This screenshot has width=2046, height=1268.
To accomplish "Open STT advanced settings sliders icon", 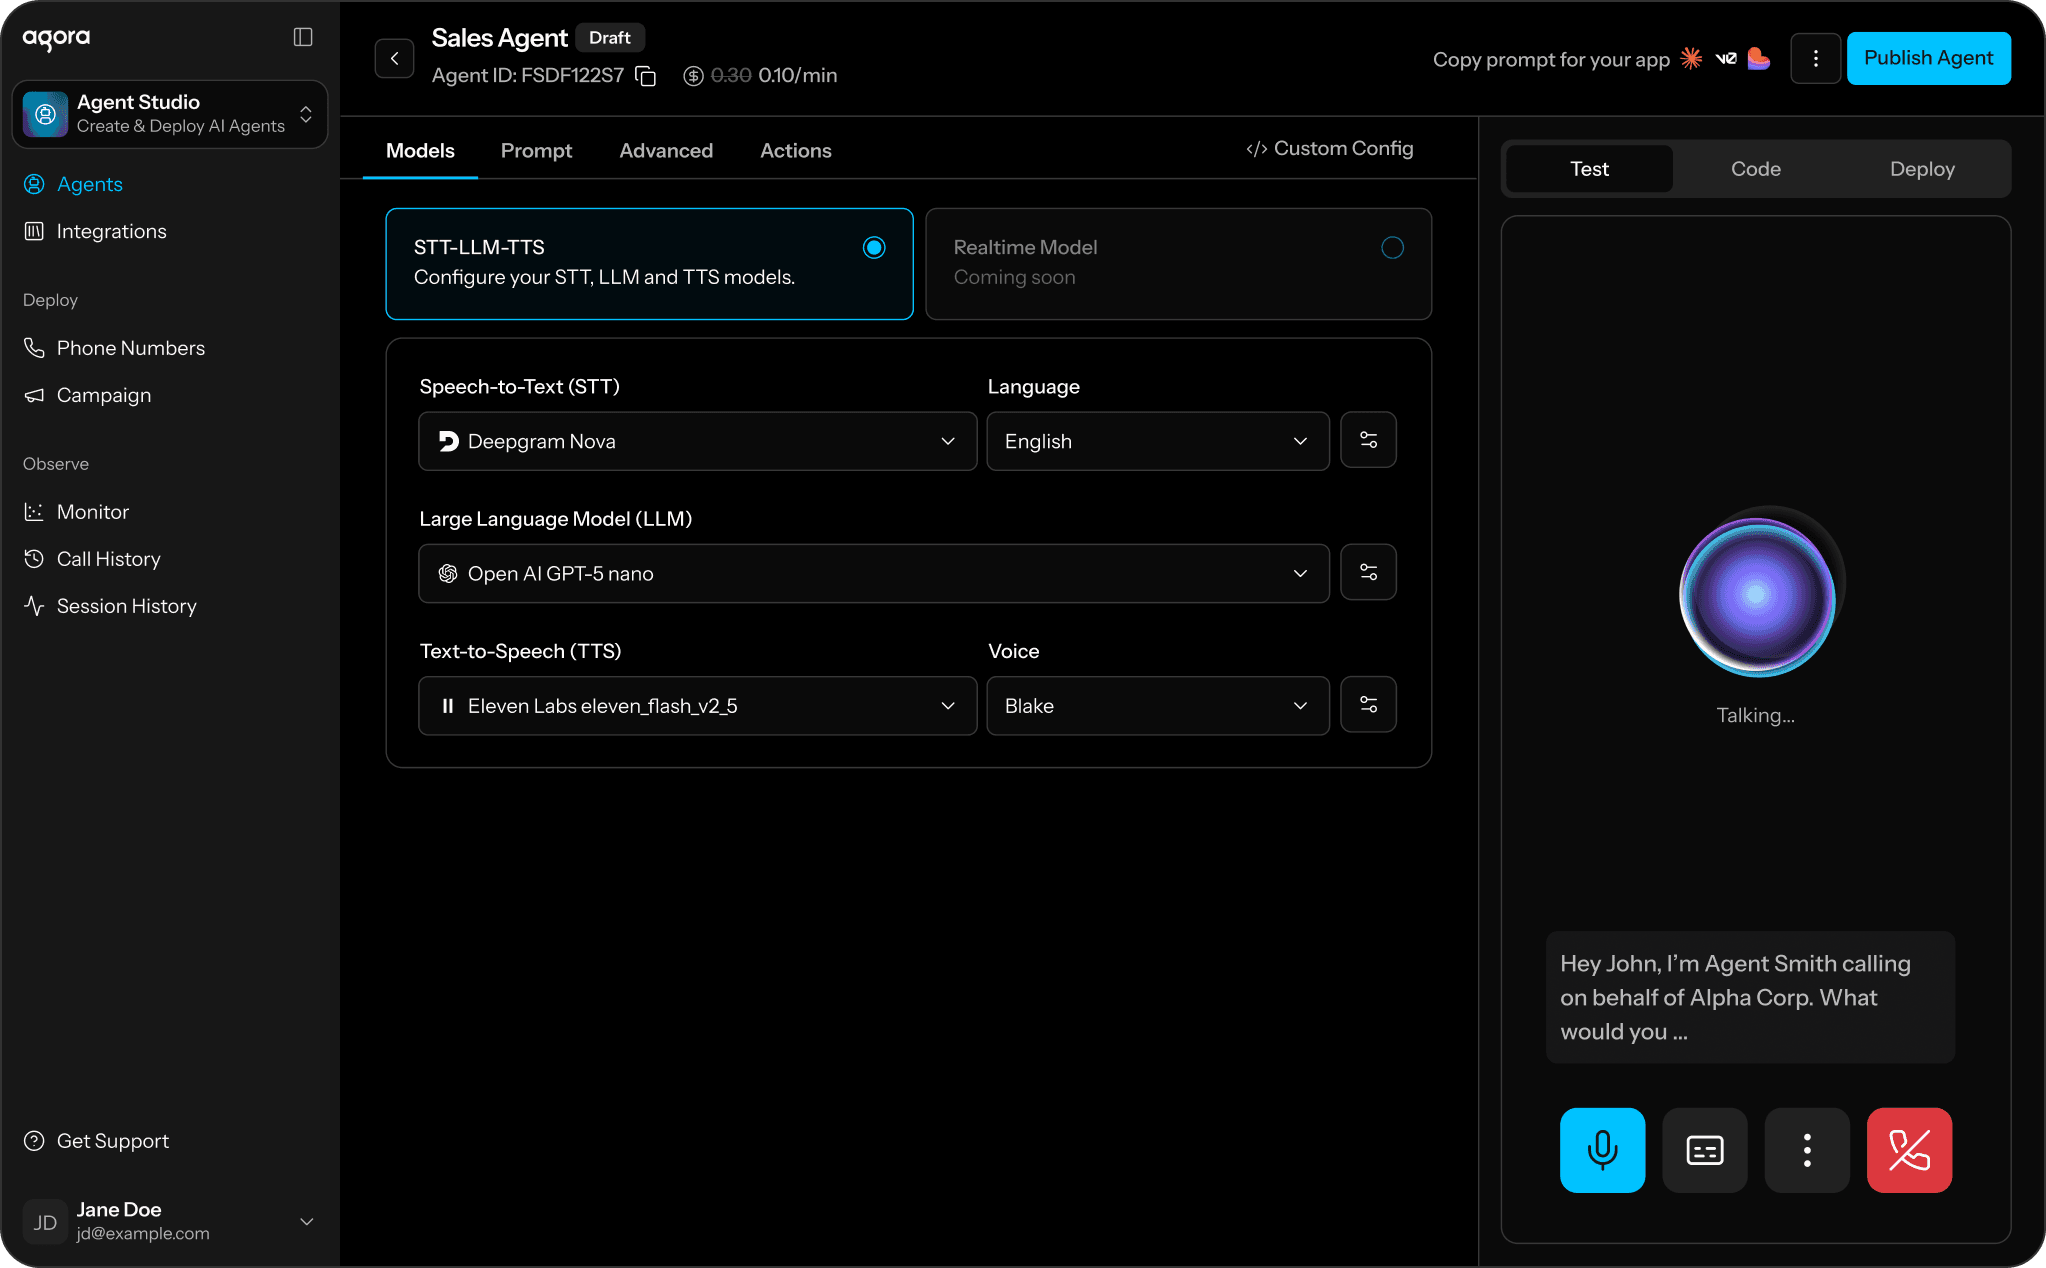I will pyautogui.click(x=1368, y=440).
